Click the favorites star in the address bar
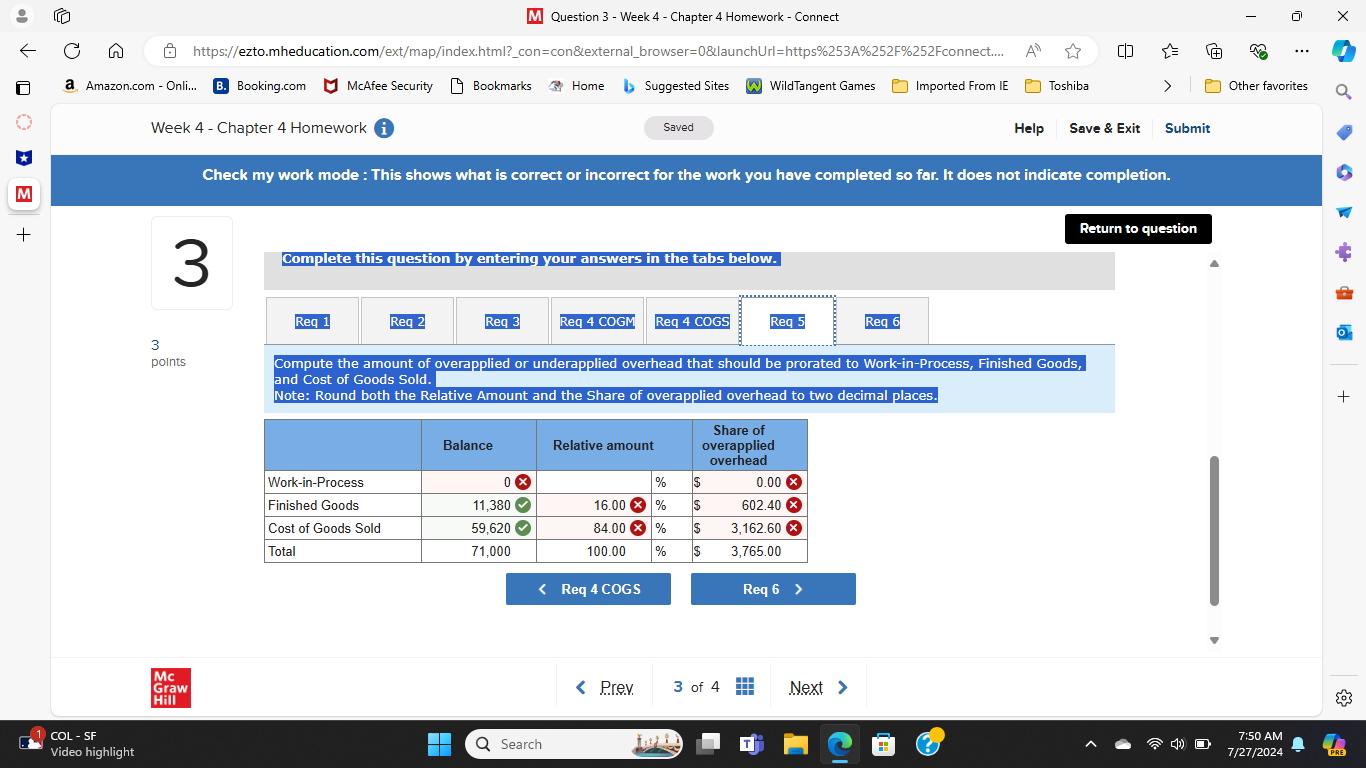The height and width of the screenshot is (768, 1366). point(1072,50)
